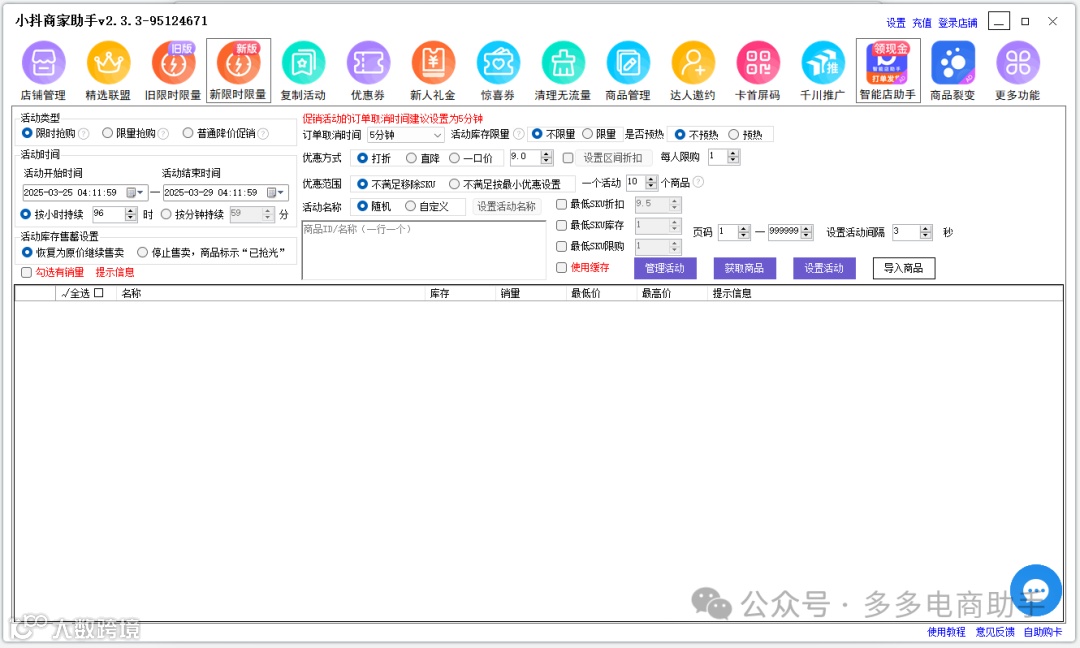The width and height of the screenshot is (1080, 648).
Task: Click the 导入商品 button
Action: (904, 269)
